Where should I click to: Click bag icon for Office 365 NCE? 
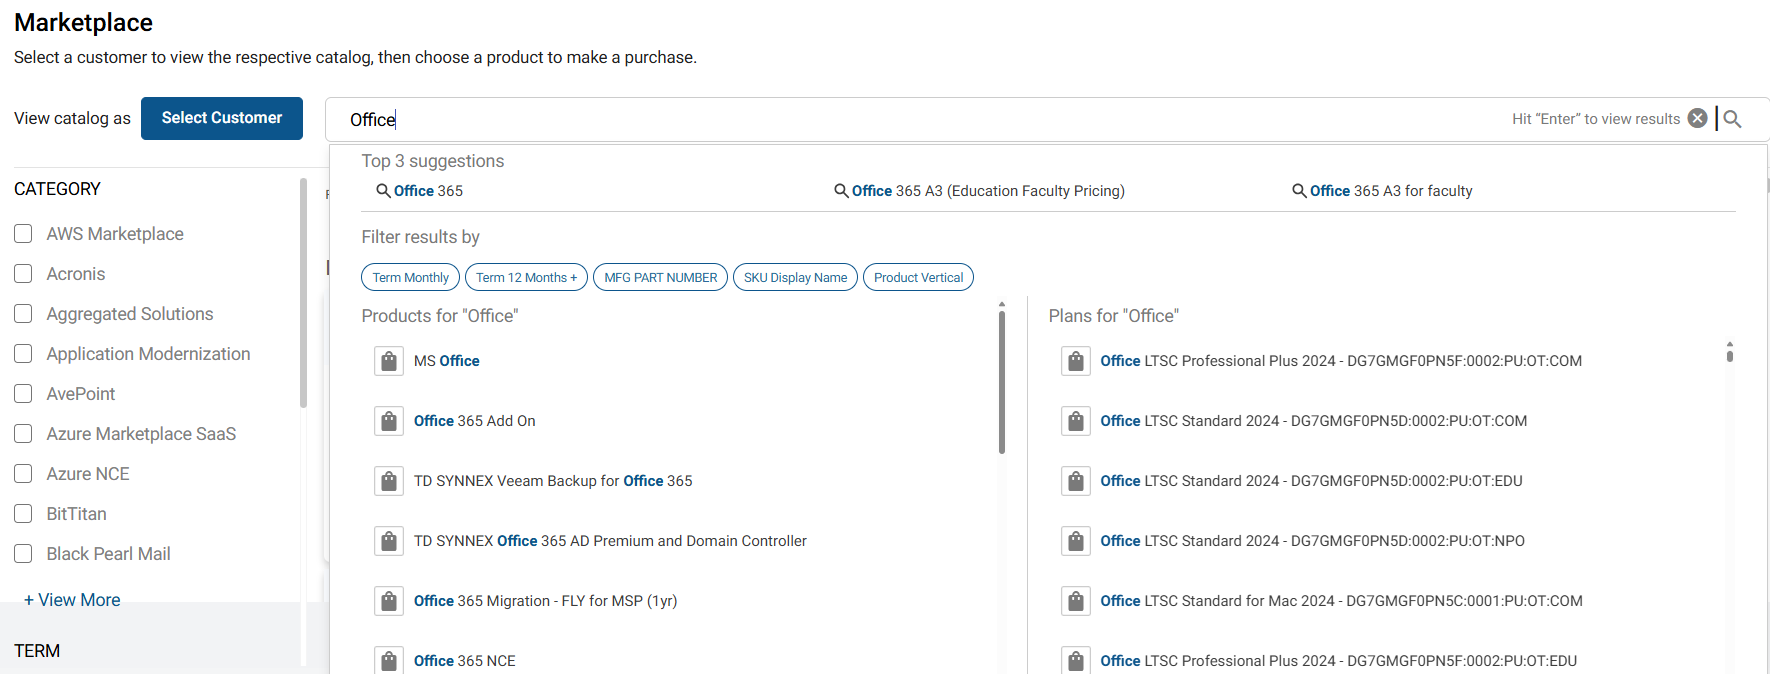pyautogui.click(x=389, y=660)
